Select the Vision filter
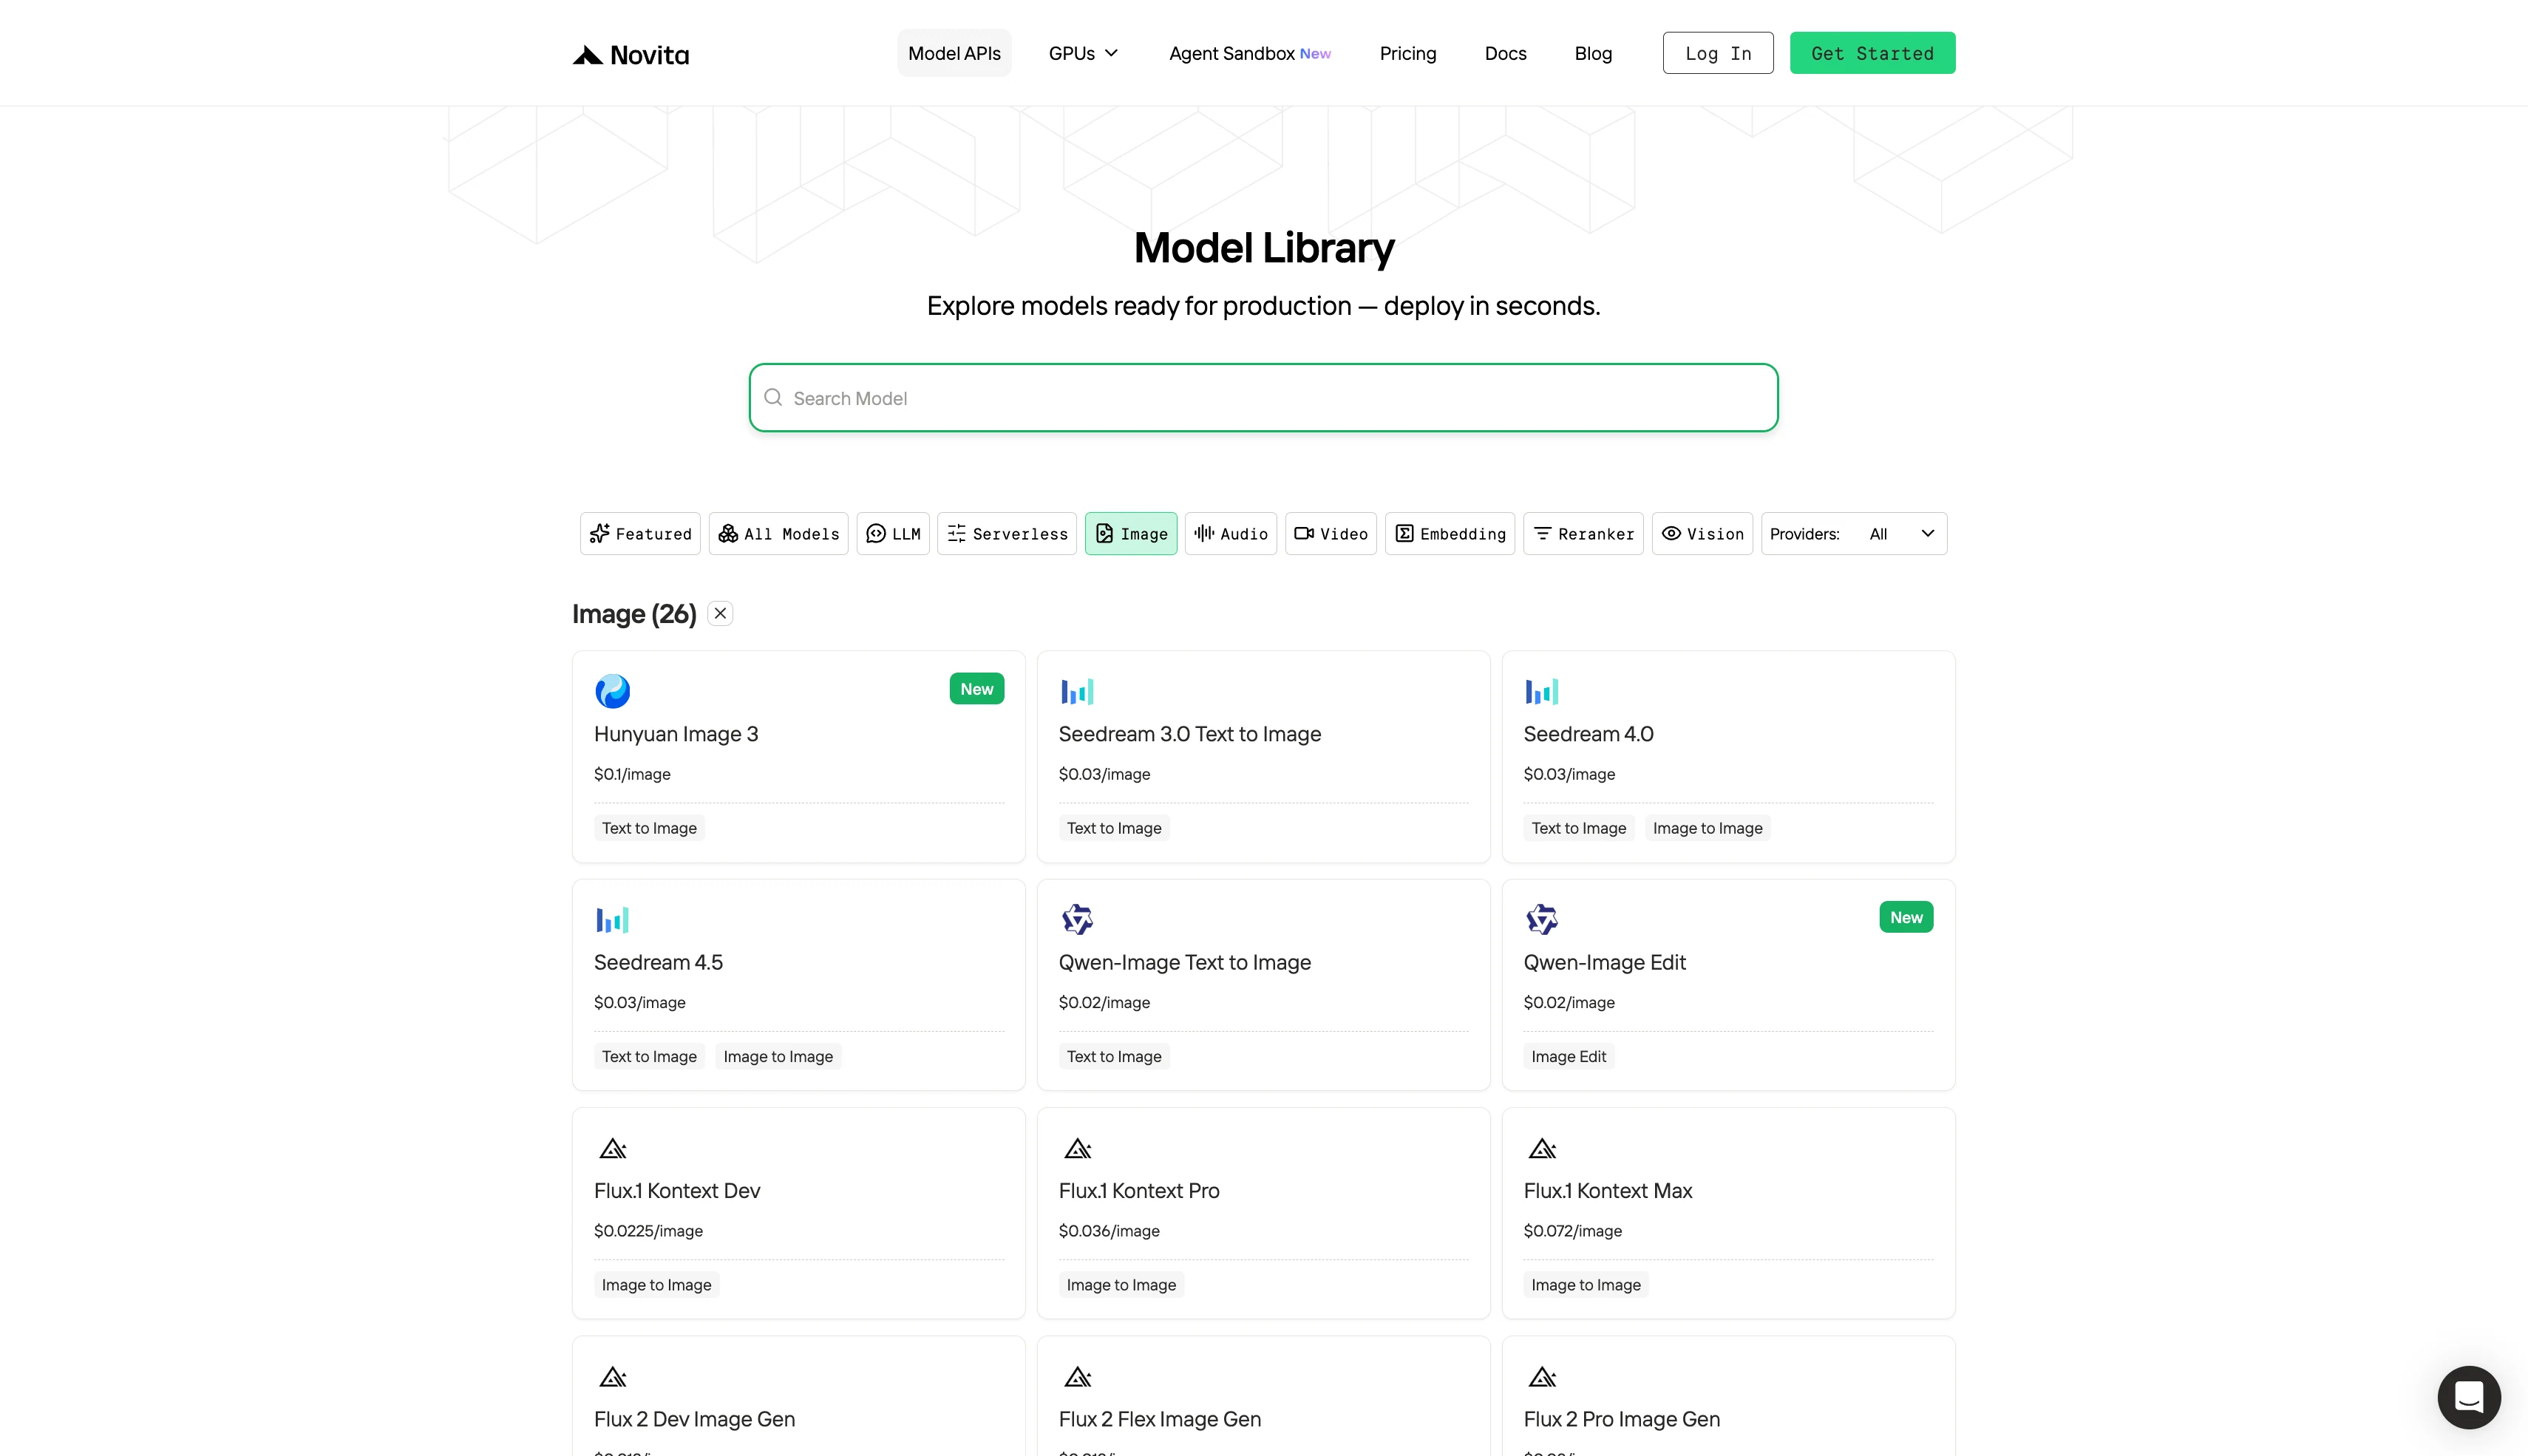The width and height of the screenshot is (2528, 1456). (x=1702, y=534)
